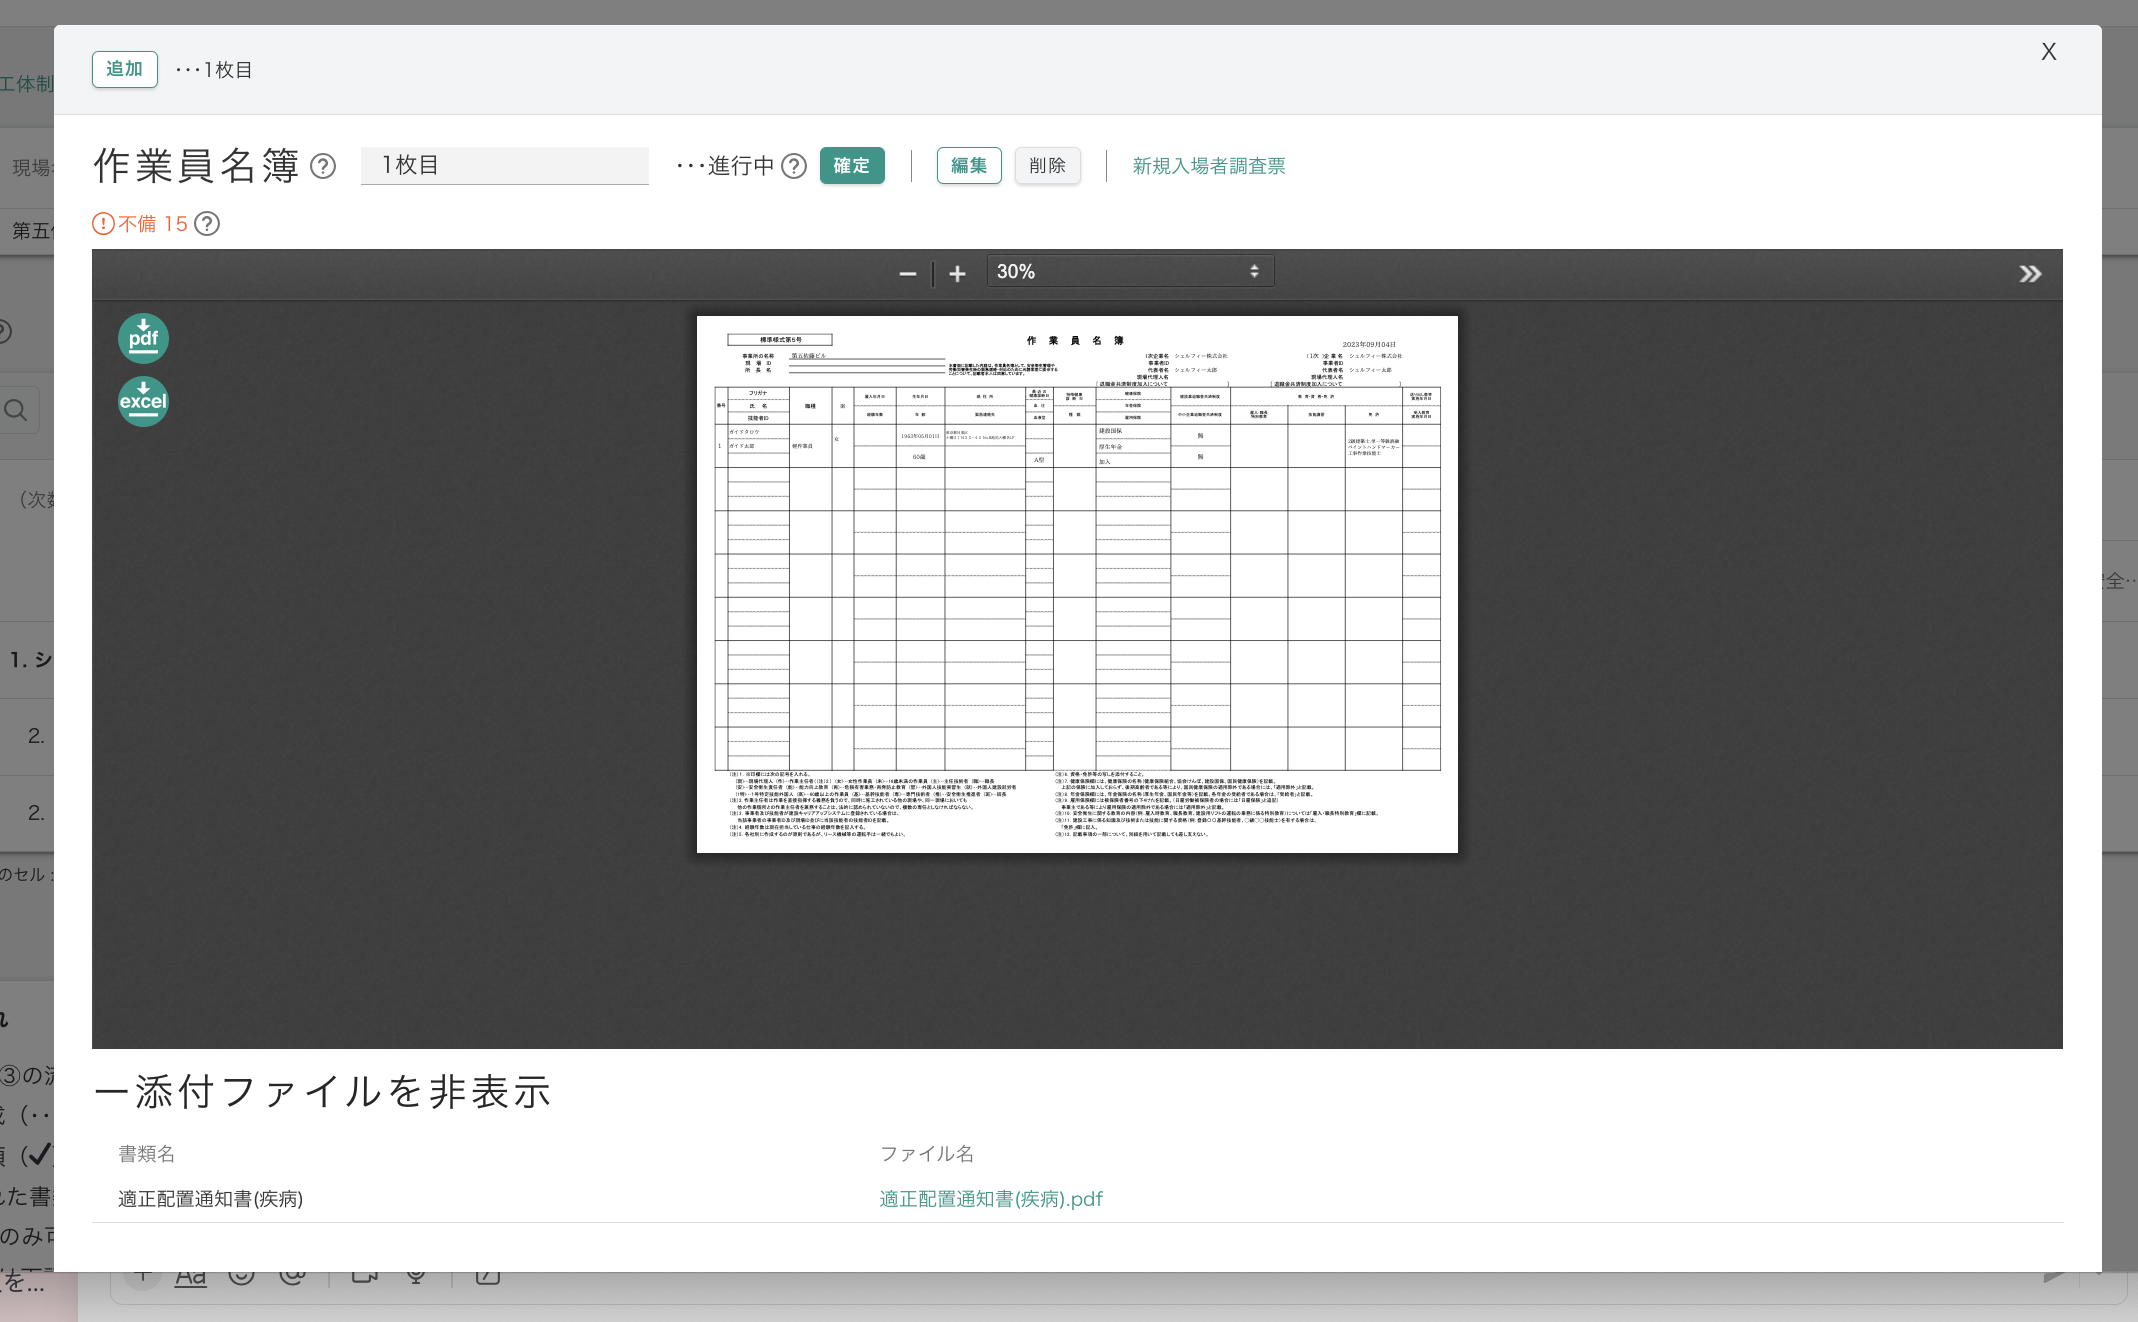This screenshot has width=2138, height=1322.
Task: Open the 30% zoom level dropdown
Action: click(x=1129, y=271)
